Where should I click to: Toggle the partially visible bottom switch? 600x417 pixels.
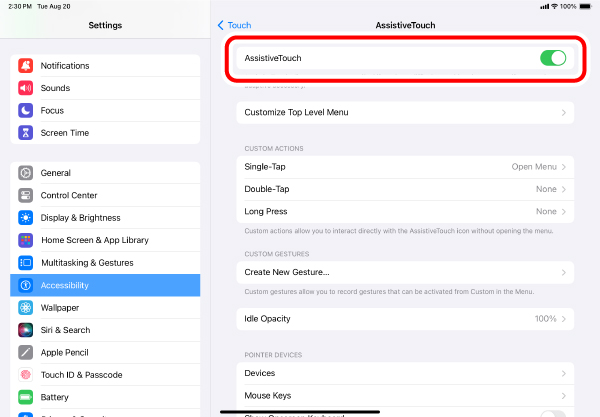tap(553, 414)
